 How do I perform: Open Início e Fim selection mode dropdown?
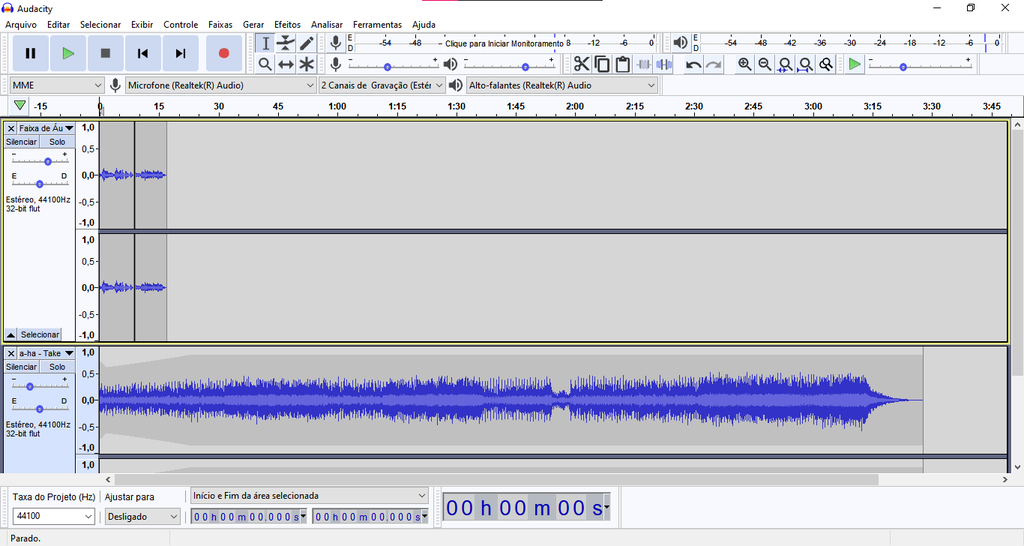pos(309,496)
